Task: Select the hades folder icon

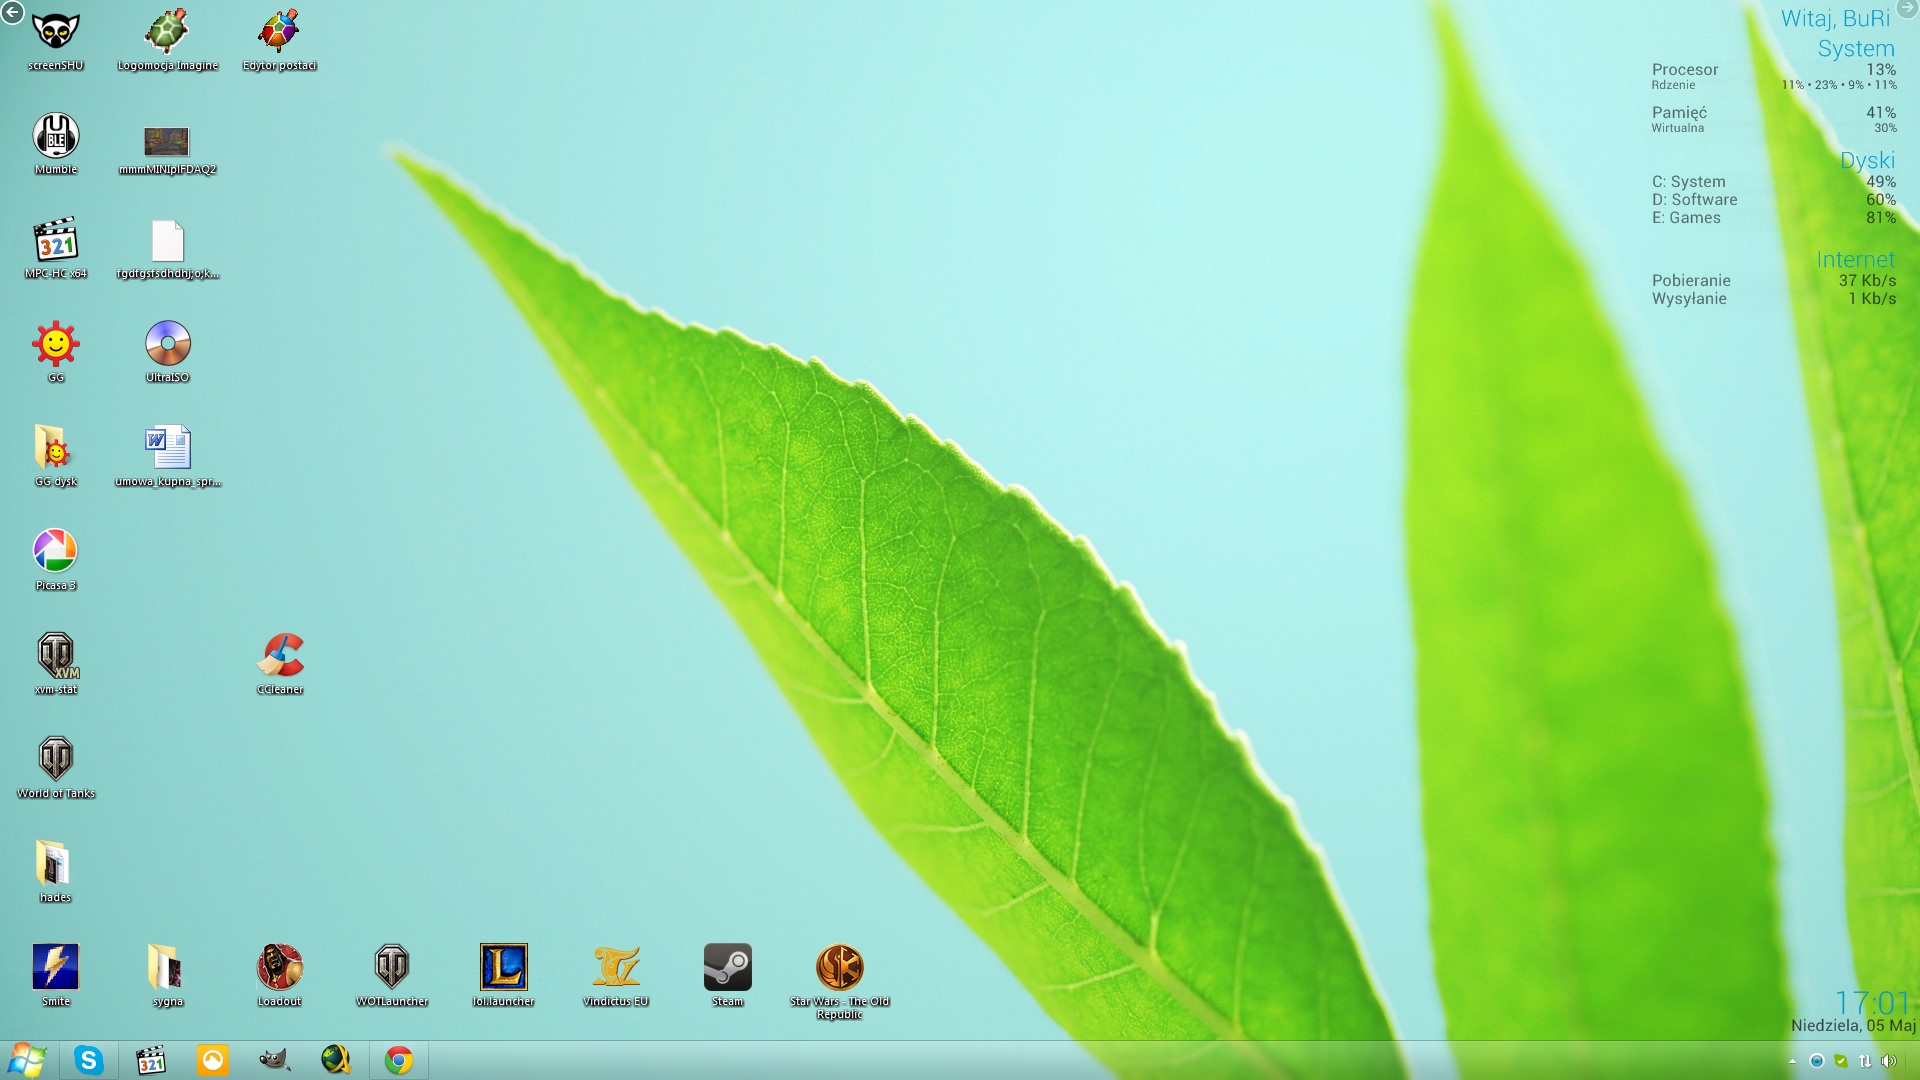Action: pyautogui.click(x=56, y=872)
